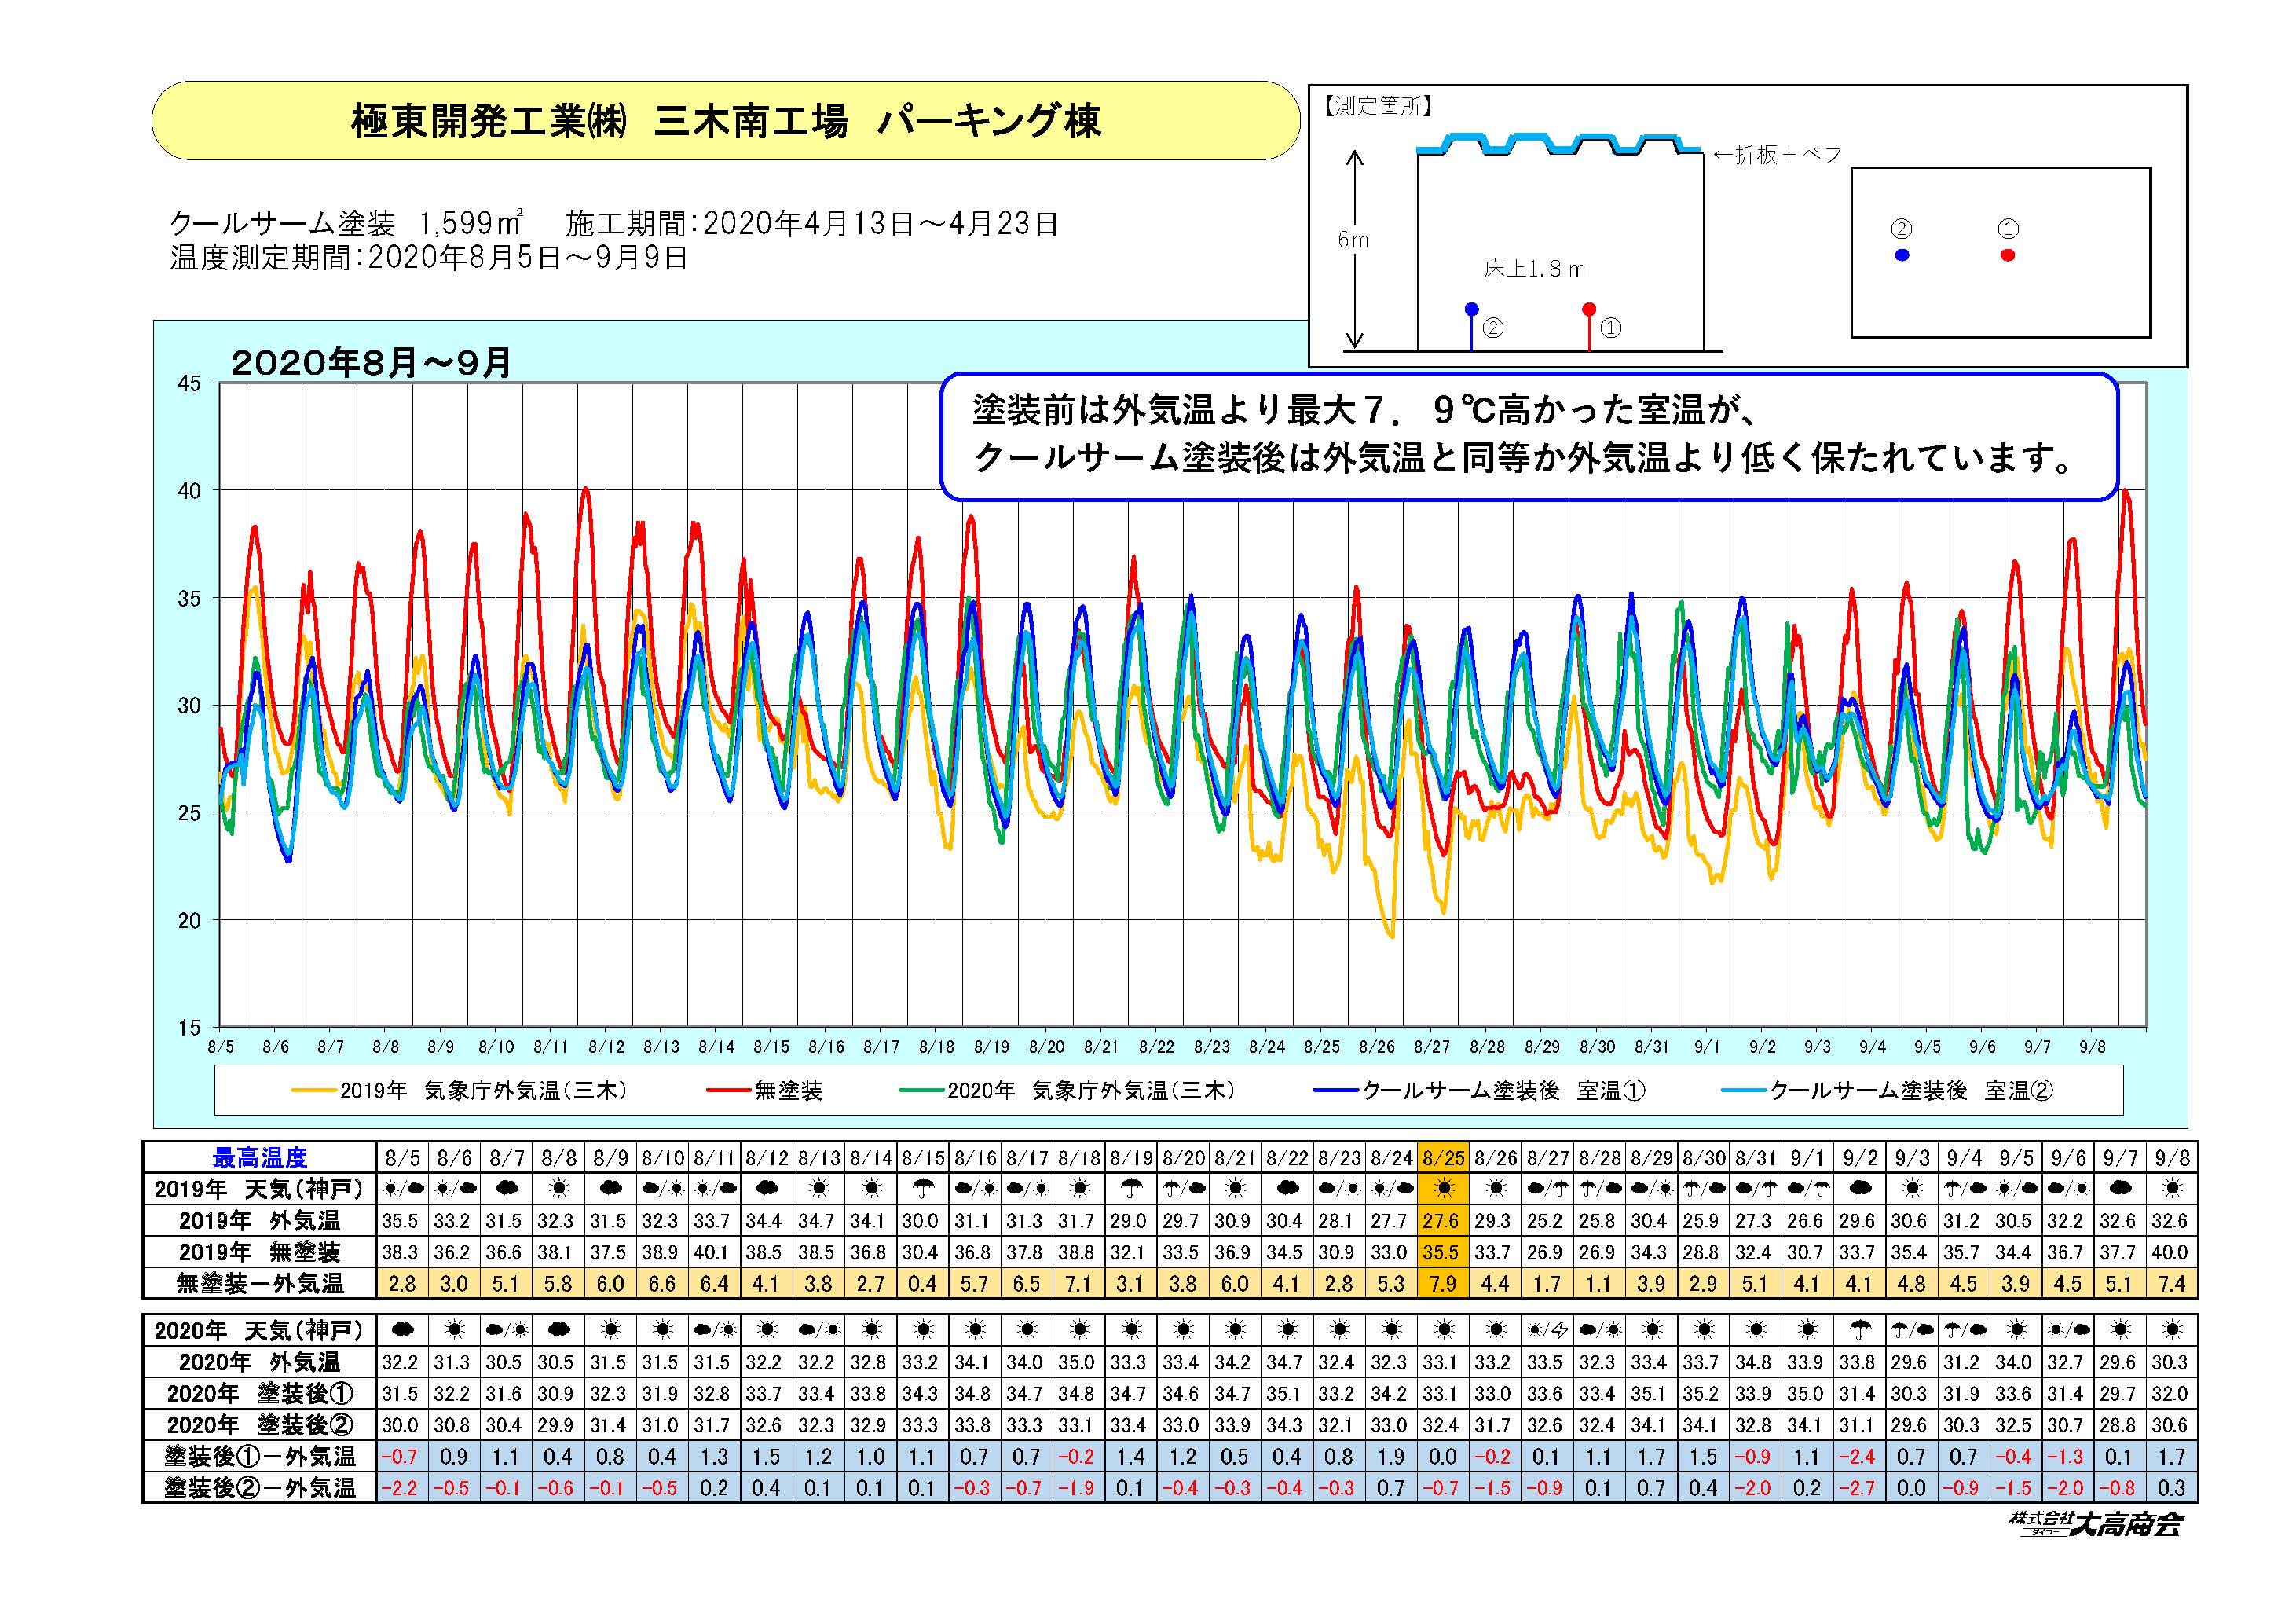Screen dimensions: 2296x1624
Task: Click the 2019 sun icon under 8/21
Action: point(1235,1189)
